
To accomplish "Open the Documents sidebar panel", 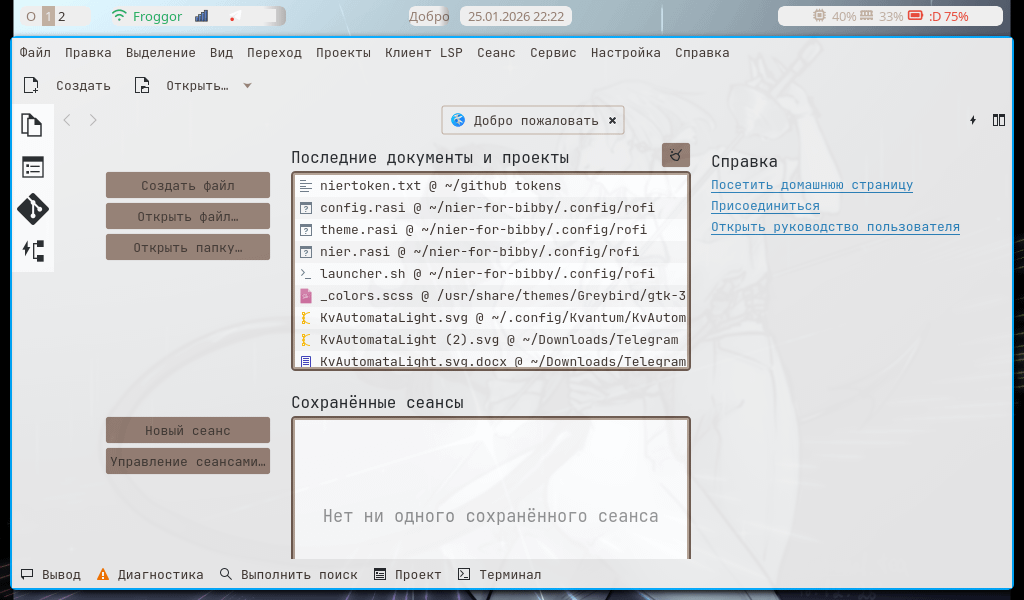I will pos(32,125).
